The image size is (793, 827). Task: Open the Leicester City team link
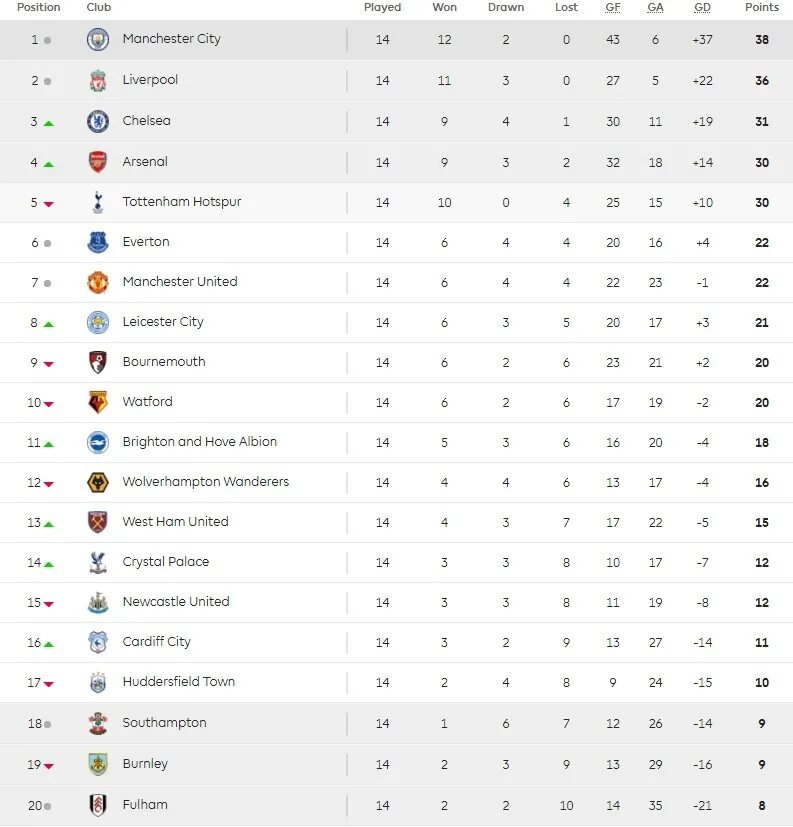[x=163, y=322]
